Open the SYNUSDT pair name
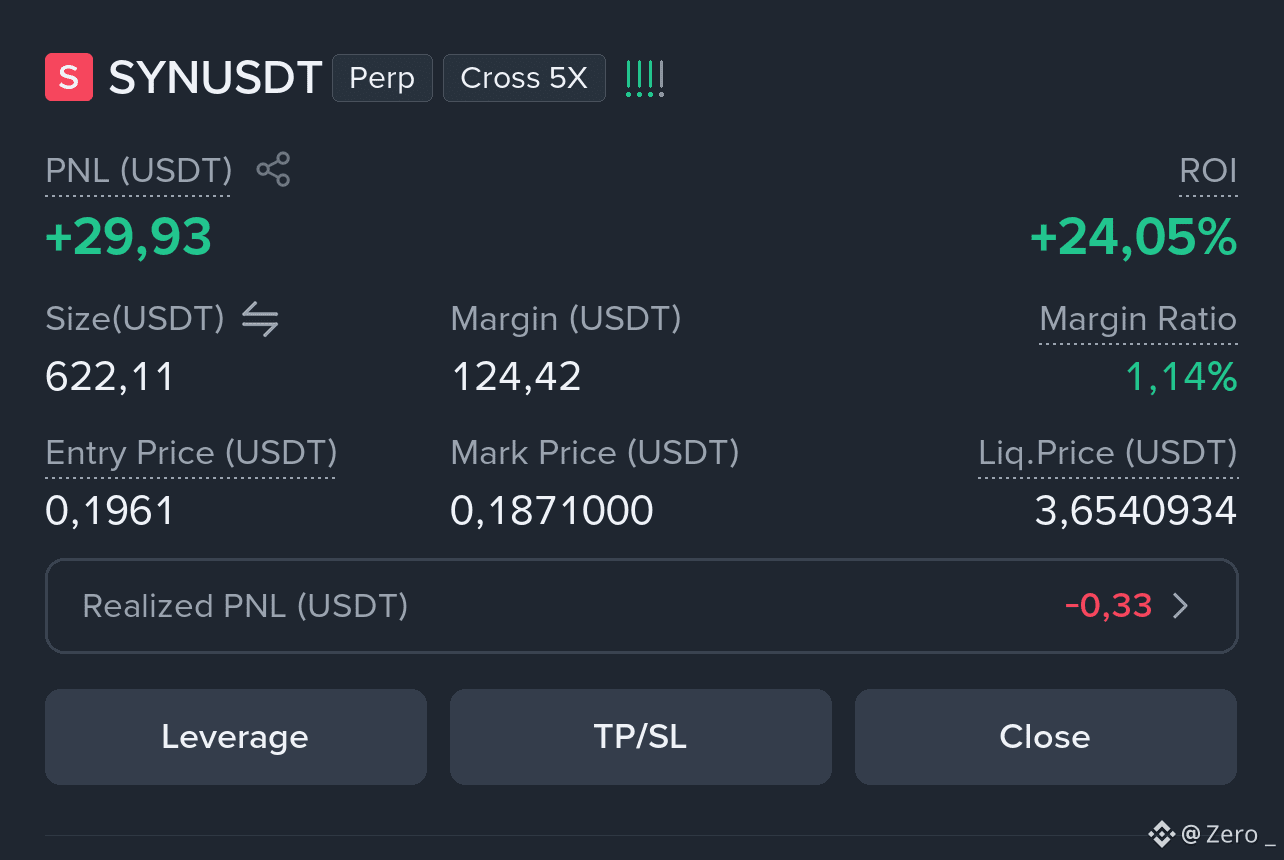 pos(215,78)
